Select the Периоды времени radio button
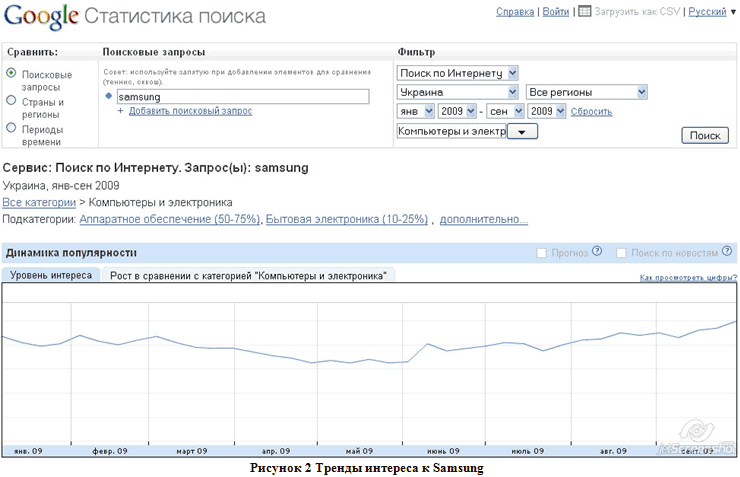This screenshot has width=740, height=477. 11,127
